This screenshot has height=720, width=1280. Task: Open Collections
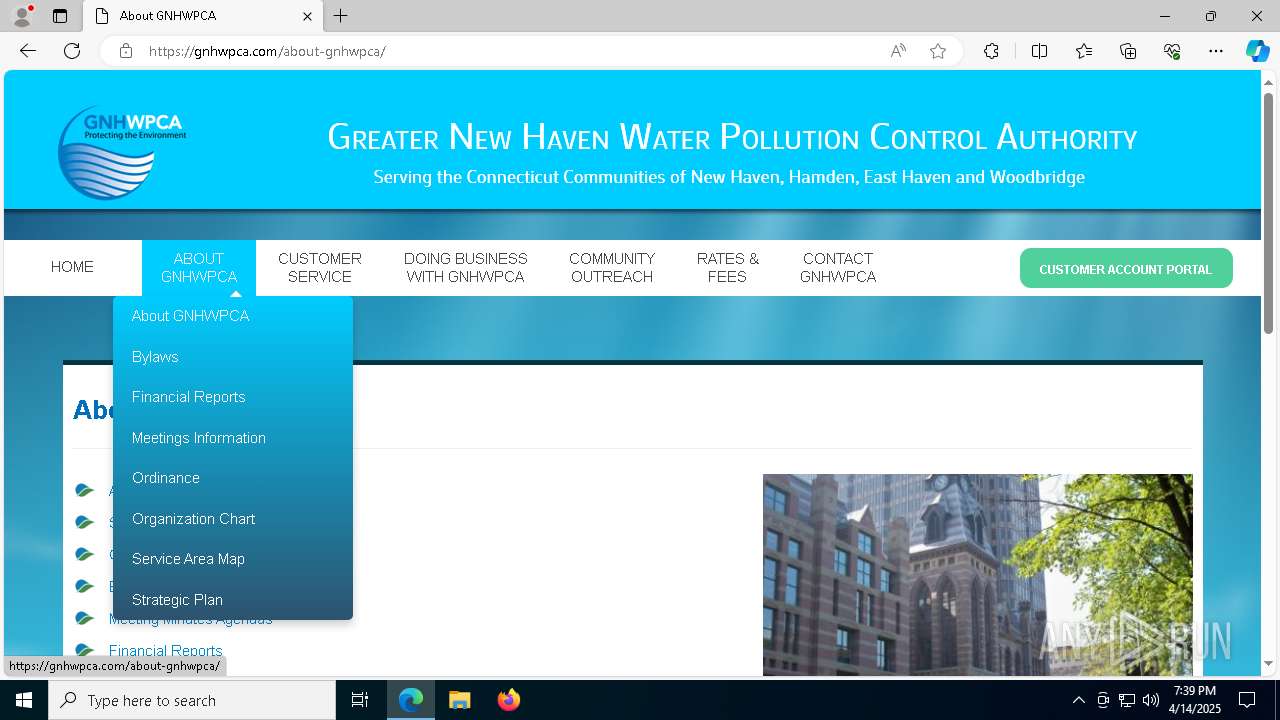[x=1128, y=51]
